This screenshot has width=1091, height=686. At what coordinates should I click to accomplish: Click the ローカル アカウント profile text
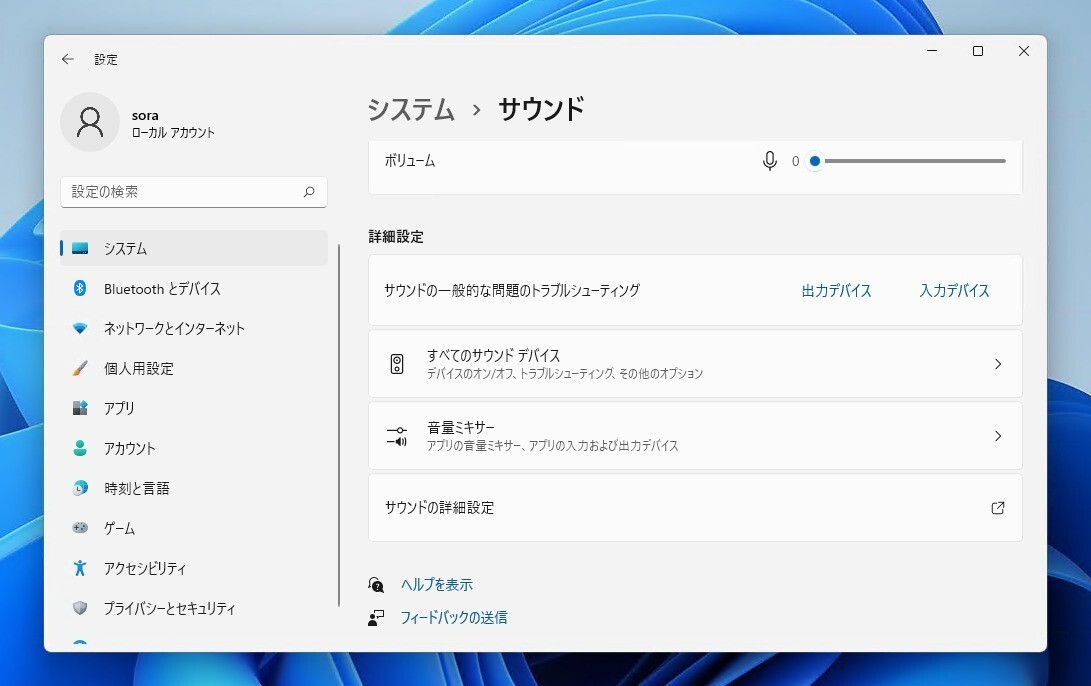(x=173, y=132)
